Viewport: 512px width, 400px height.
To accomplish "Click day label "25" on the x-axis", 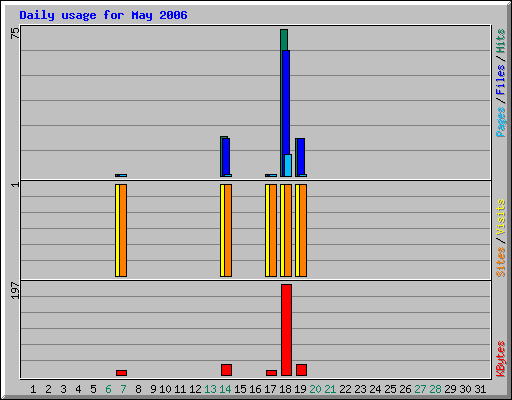I will 390,389.
